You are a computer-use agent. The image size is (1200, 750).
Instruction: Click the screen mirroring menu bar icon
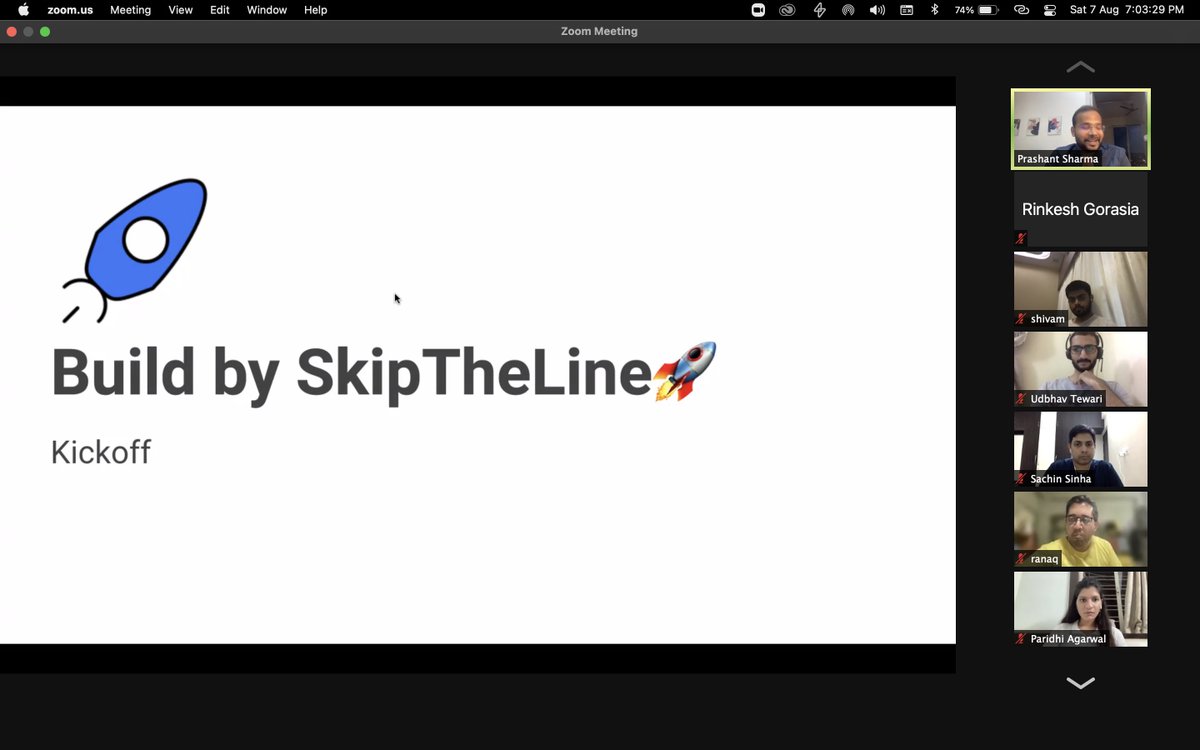(1021, 10)
